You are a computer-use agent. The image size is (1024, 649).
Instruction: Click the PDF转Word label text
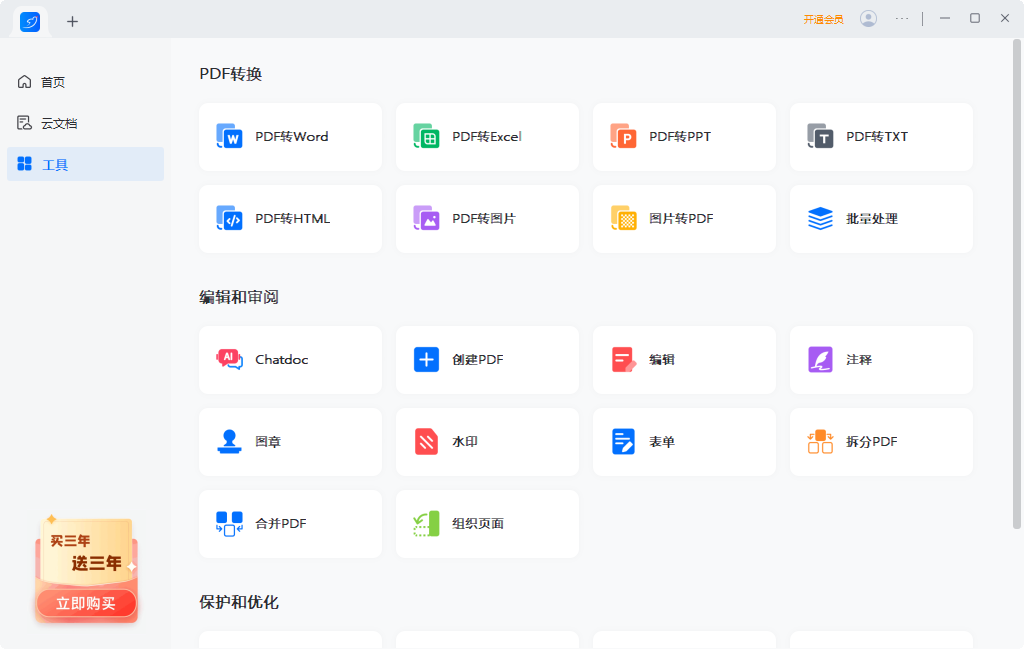coord(292,136)
